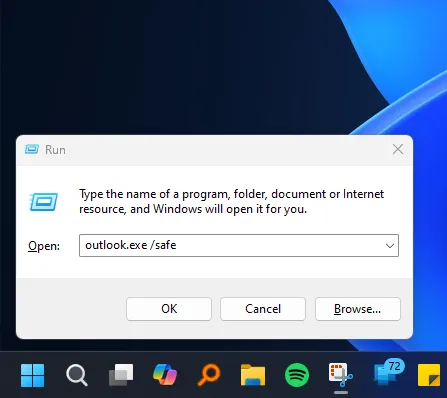The height and width of the screenshot is (398, 447).
Task: Close the Run dialog window
Action: click(x=398, y=149)
